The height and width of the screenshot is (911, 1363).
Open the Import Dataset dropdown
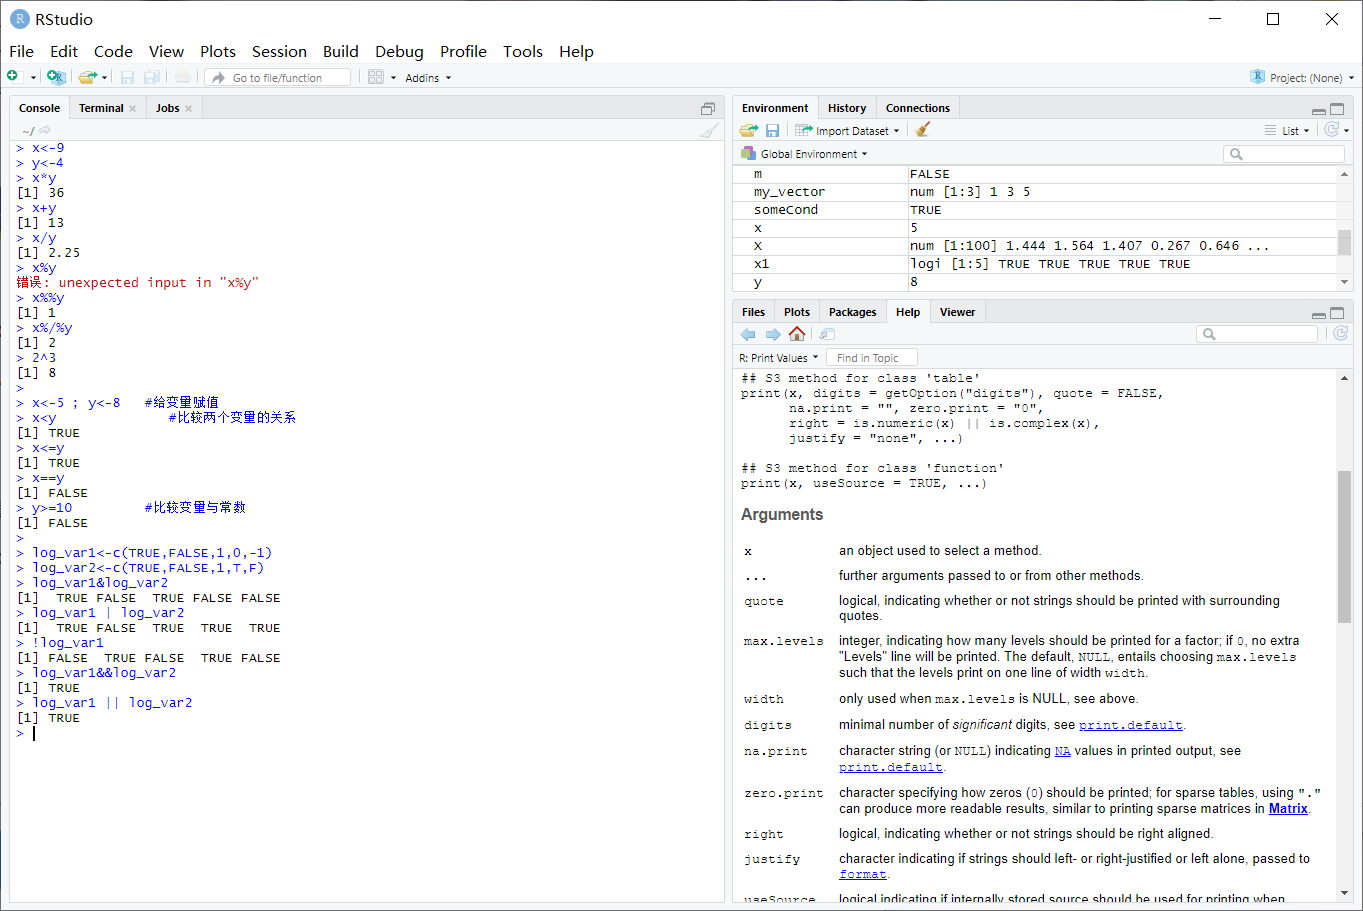coord(847,130)
